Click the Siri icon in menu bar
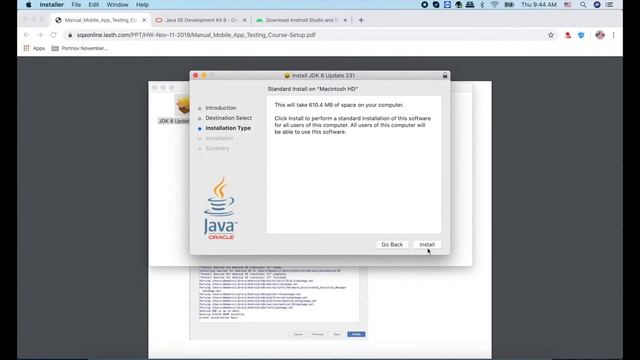This screenshot has height=360, width=640. [x=597, y=4]
